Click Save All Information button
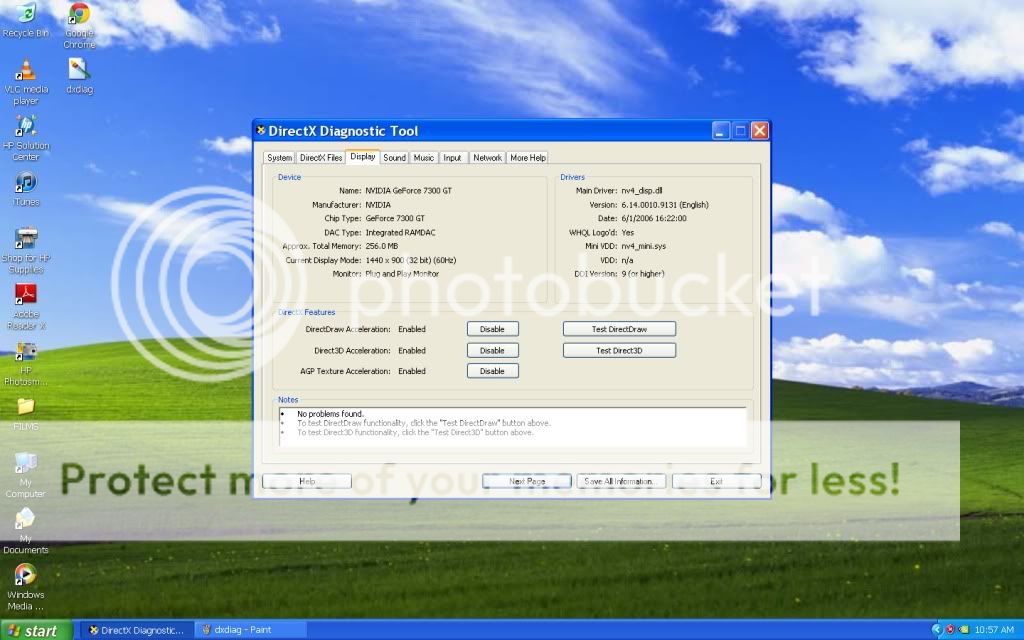Viewport: 1024px width, 640px height. [621, 481]
